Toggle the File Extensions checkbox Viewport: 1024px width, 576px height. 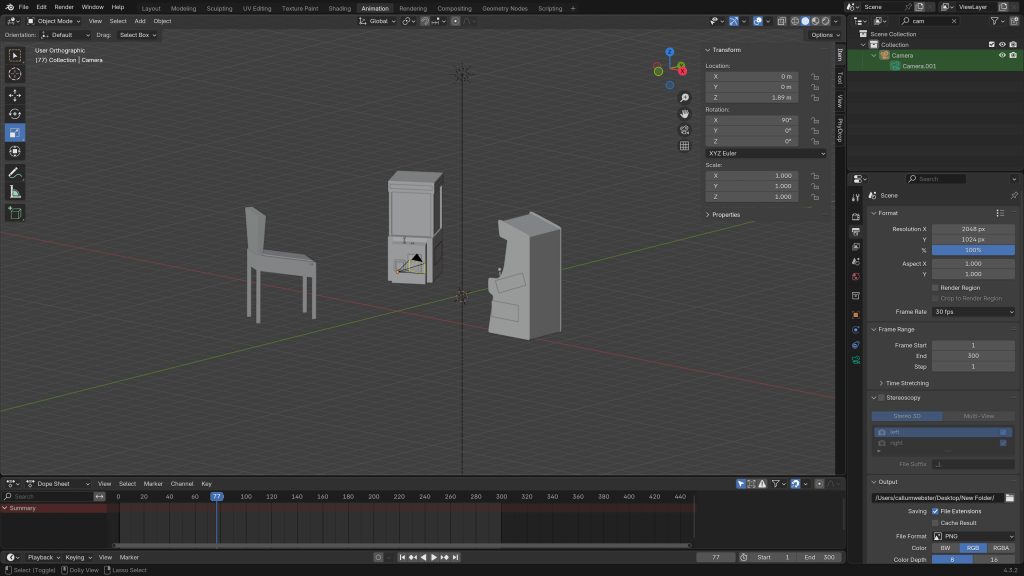(x=935, y=511)
